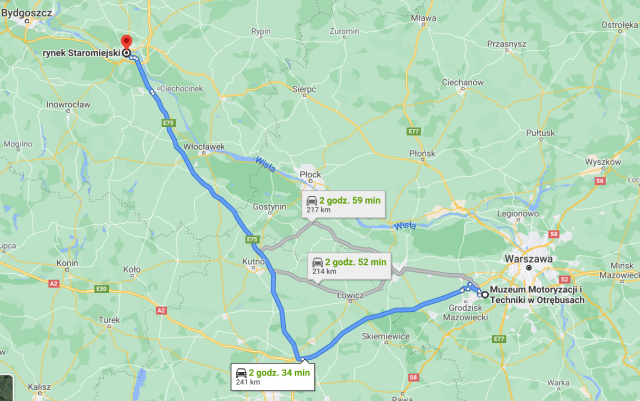The height and width of the screenshot is (401, 640).
Task: Select the 2 godz. 59 min route
Action: pyautogui.click(x=343, y=204)
